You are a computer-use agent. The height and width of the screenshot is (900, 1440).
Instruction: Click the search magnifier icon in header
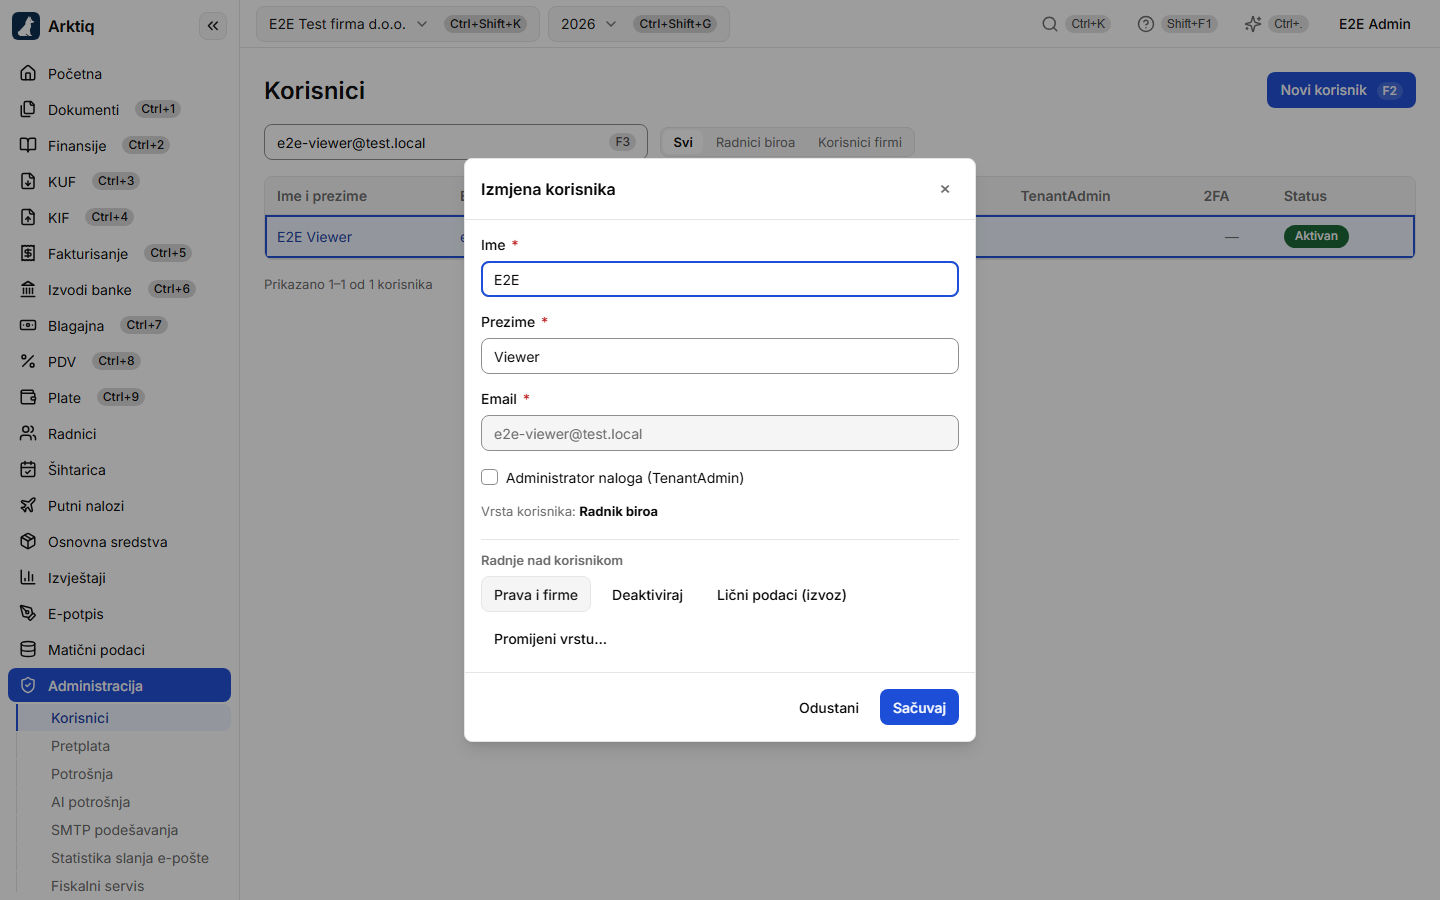[1050, 24]
